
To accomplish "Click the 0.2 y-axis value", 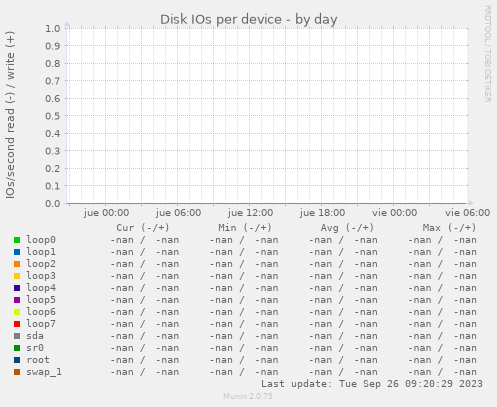I will pyautogui.click(x=53, y=168).
